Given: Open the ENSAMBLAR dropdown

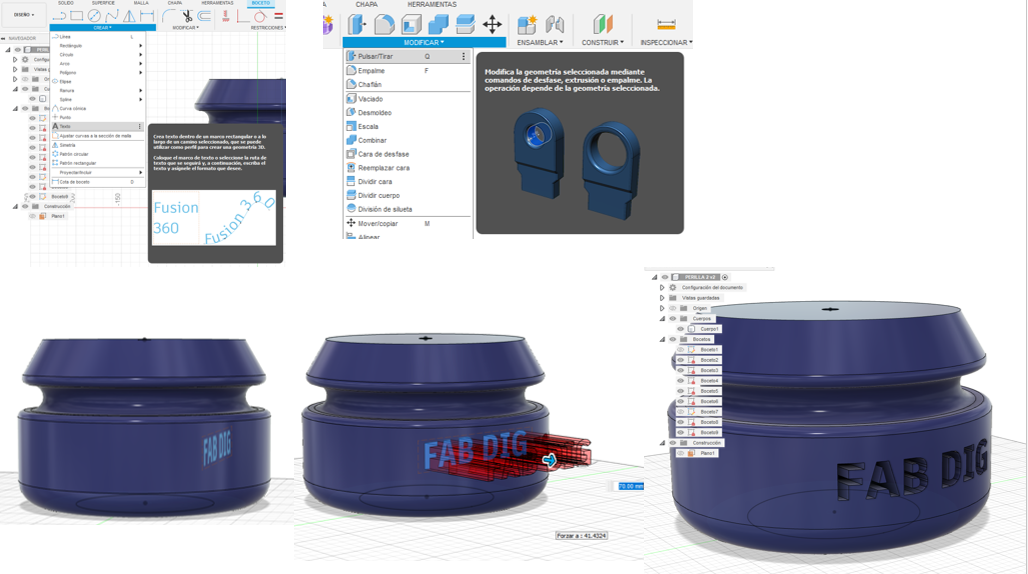Looking at the screenshot, I should (540, 43).
